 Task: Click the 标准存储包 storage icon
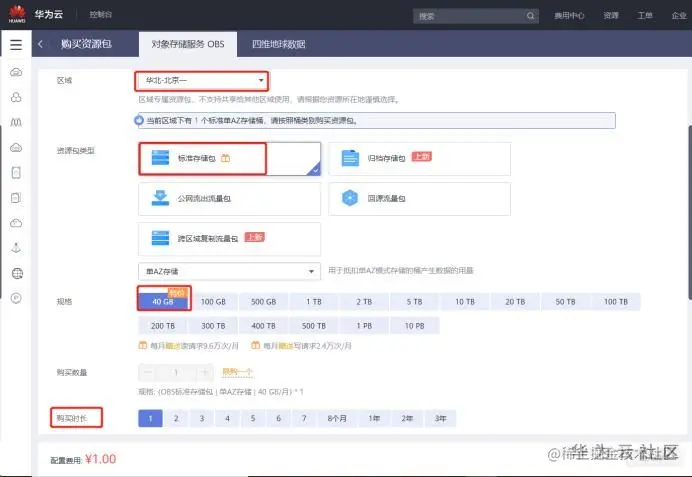click(x=160, y=157)
